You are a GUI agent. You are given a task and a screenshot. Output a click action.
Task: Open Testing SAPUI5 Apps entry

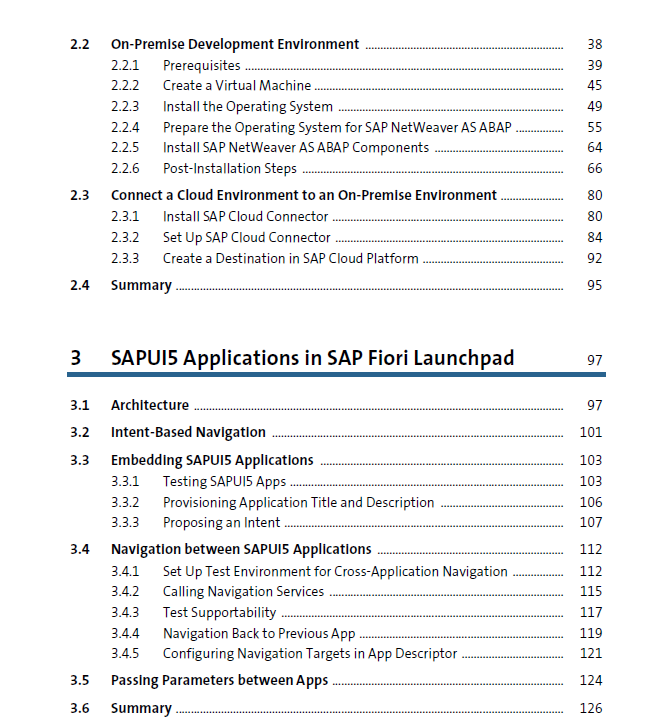click(x=225, y=482)
